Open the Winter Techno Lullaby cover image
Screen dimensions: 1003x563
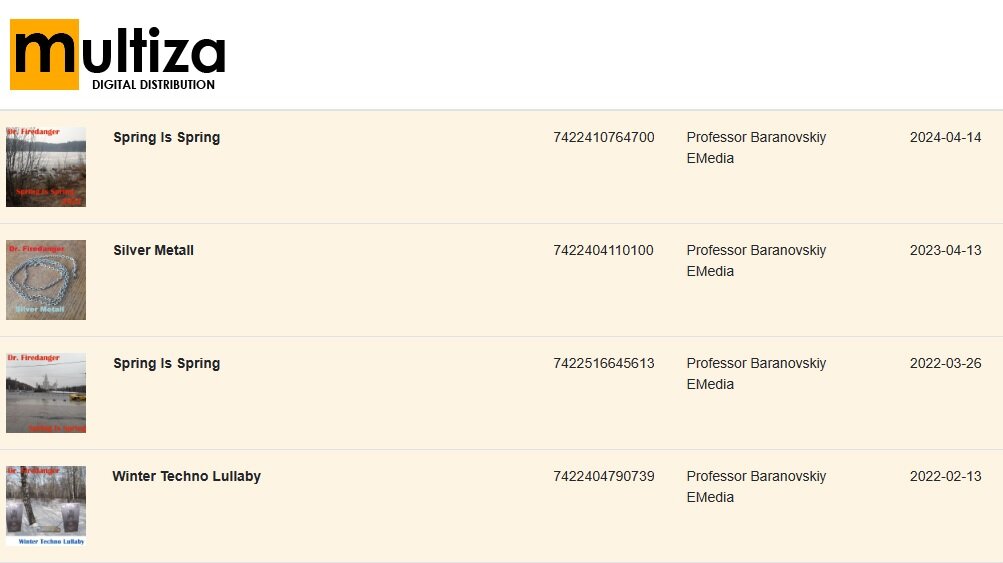point(46,505)
